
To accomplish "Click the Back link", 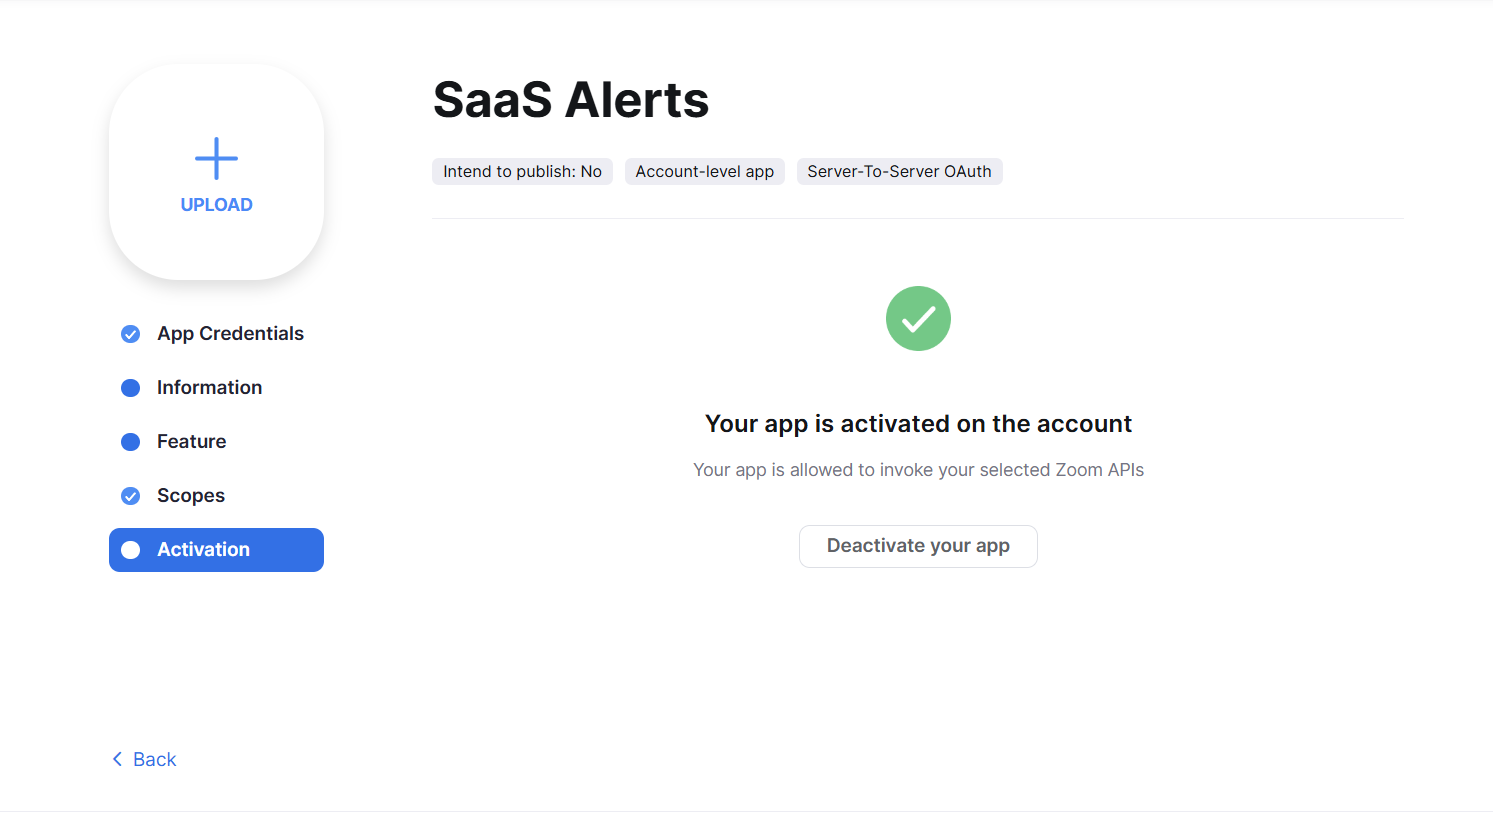I will click(144, 759).
